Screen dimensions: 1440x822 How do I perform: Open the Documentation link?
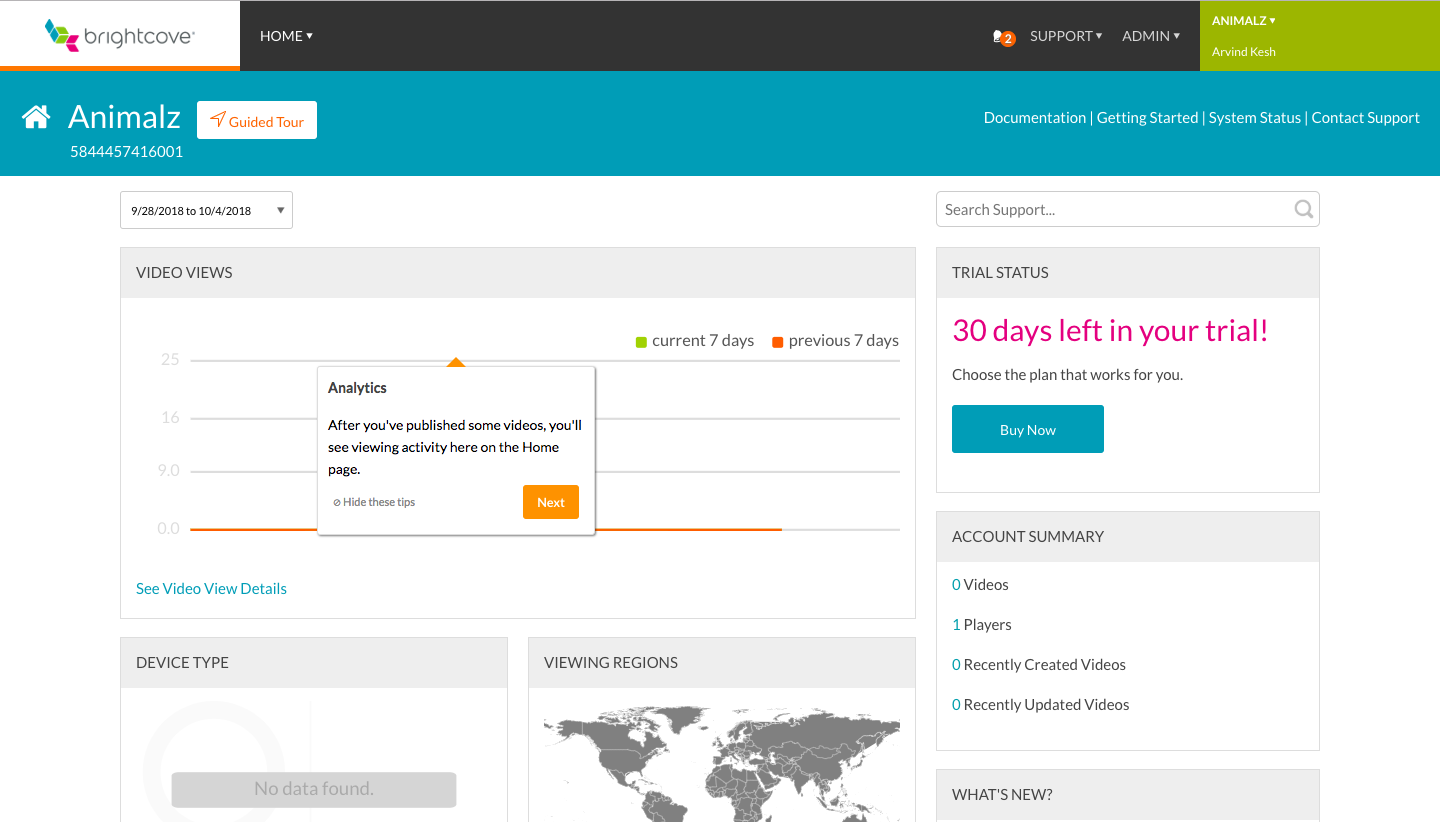[x=1035, y=118]
